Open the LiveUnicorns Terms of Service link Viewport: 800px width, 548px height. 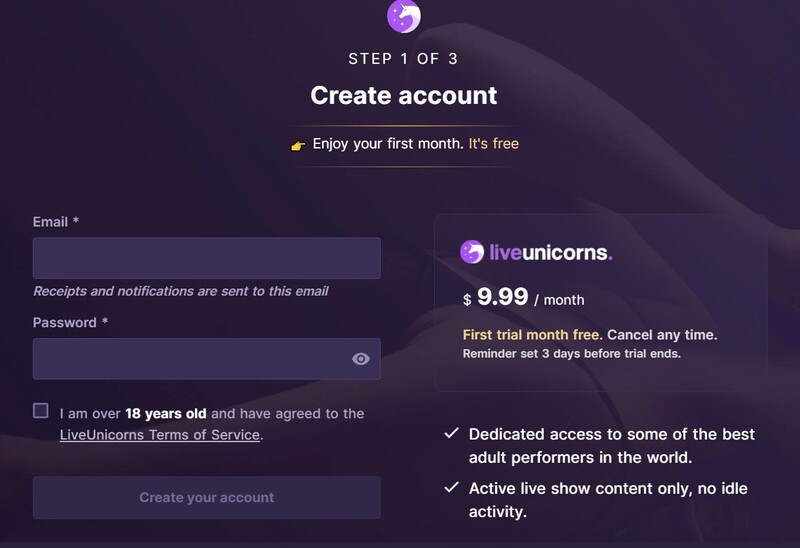coord(160,435)
